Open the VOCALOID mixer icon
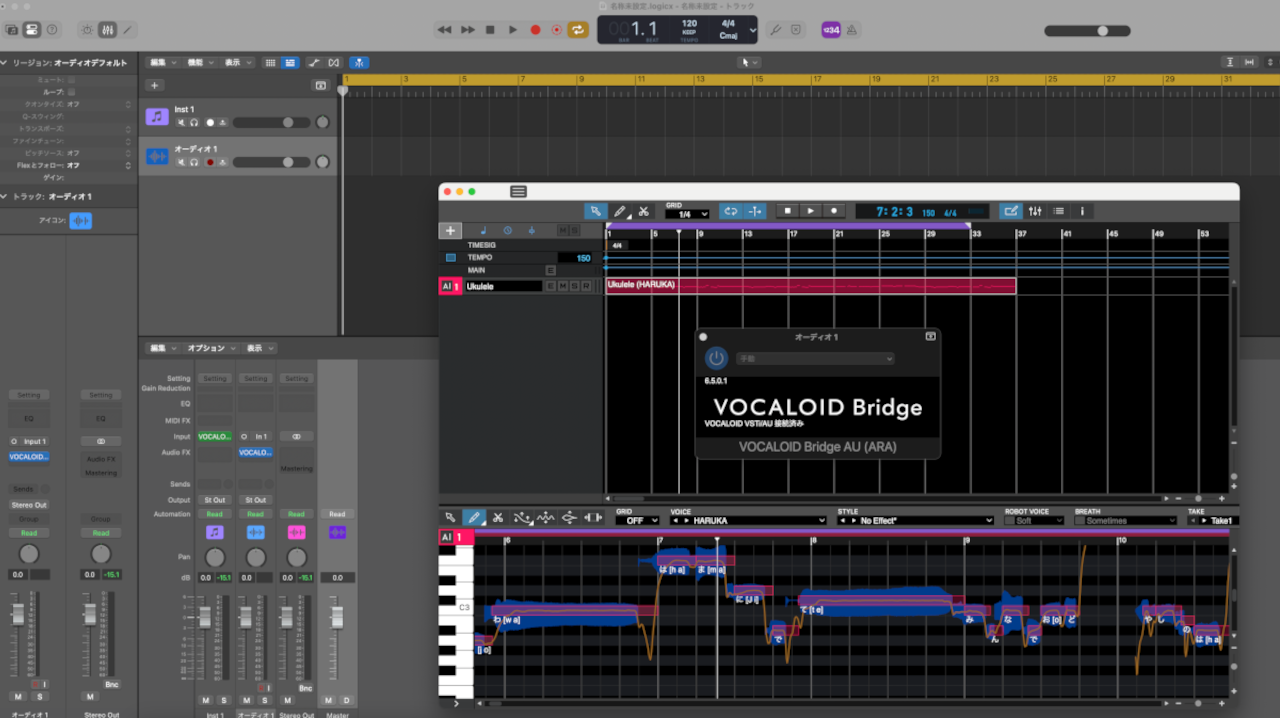 tap(1035, 211)
